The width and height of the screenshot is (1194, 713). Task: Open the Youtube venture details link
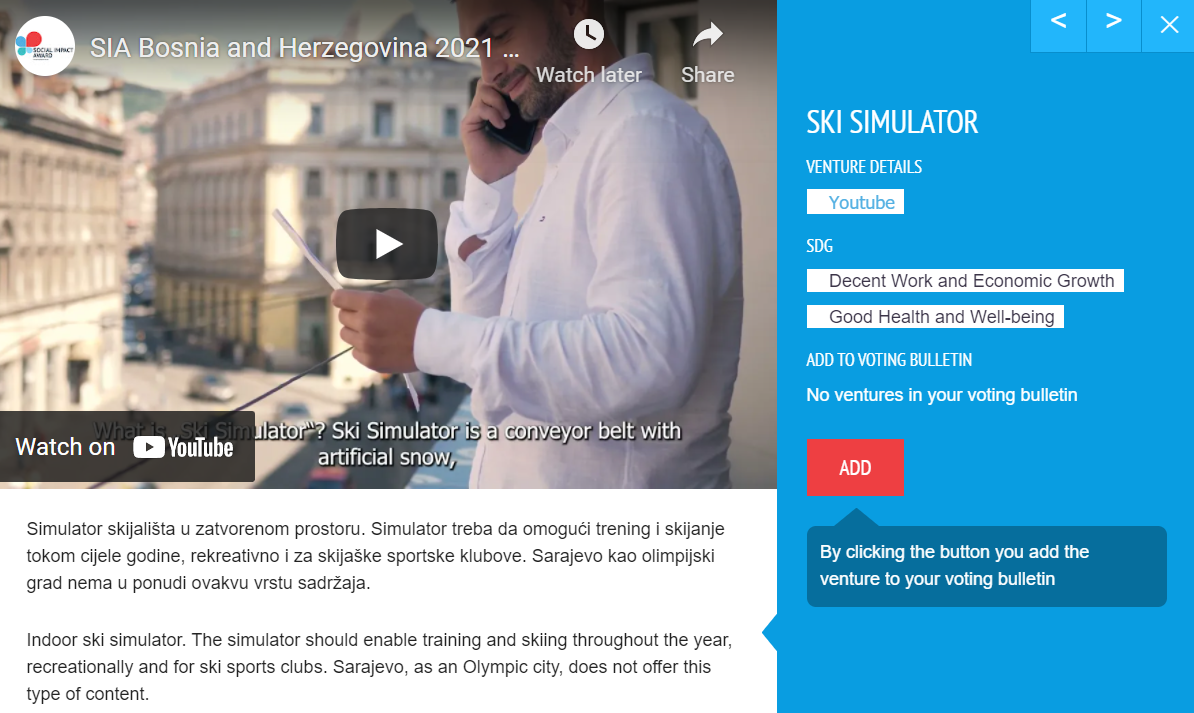tap(855, 202)
